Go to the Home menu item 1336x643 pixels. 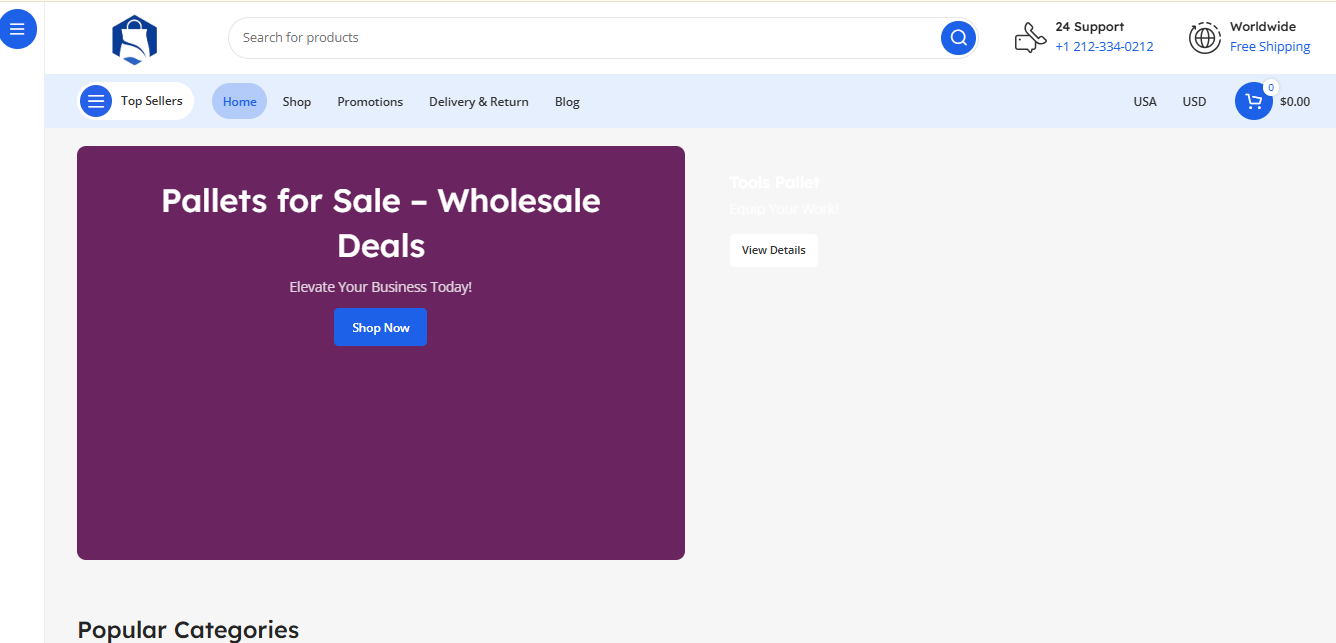[239, 101]
